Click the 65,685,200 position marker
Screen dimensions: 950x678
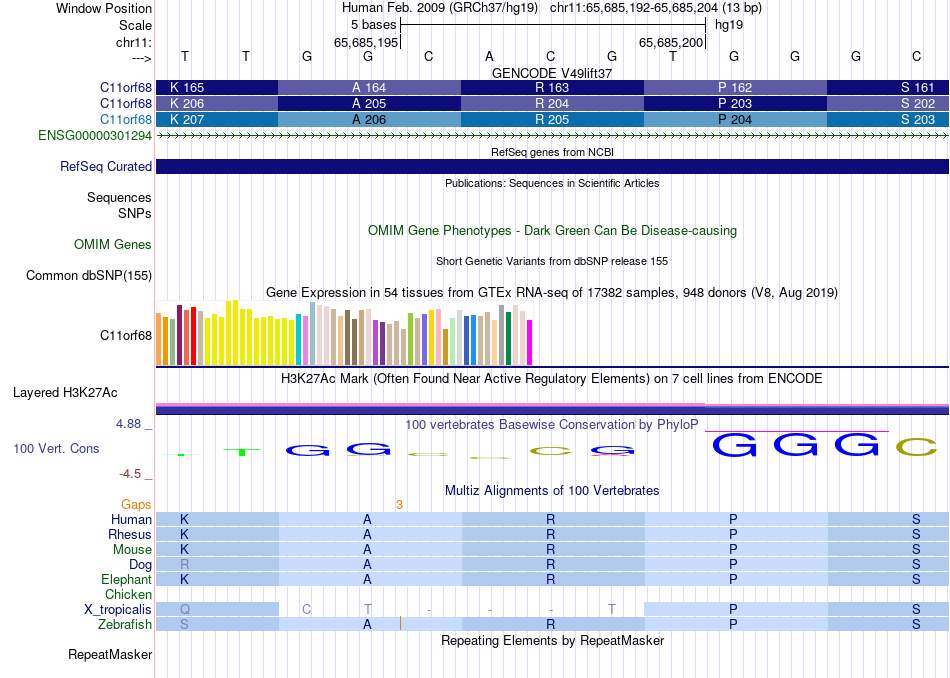coord(671,42)
